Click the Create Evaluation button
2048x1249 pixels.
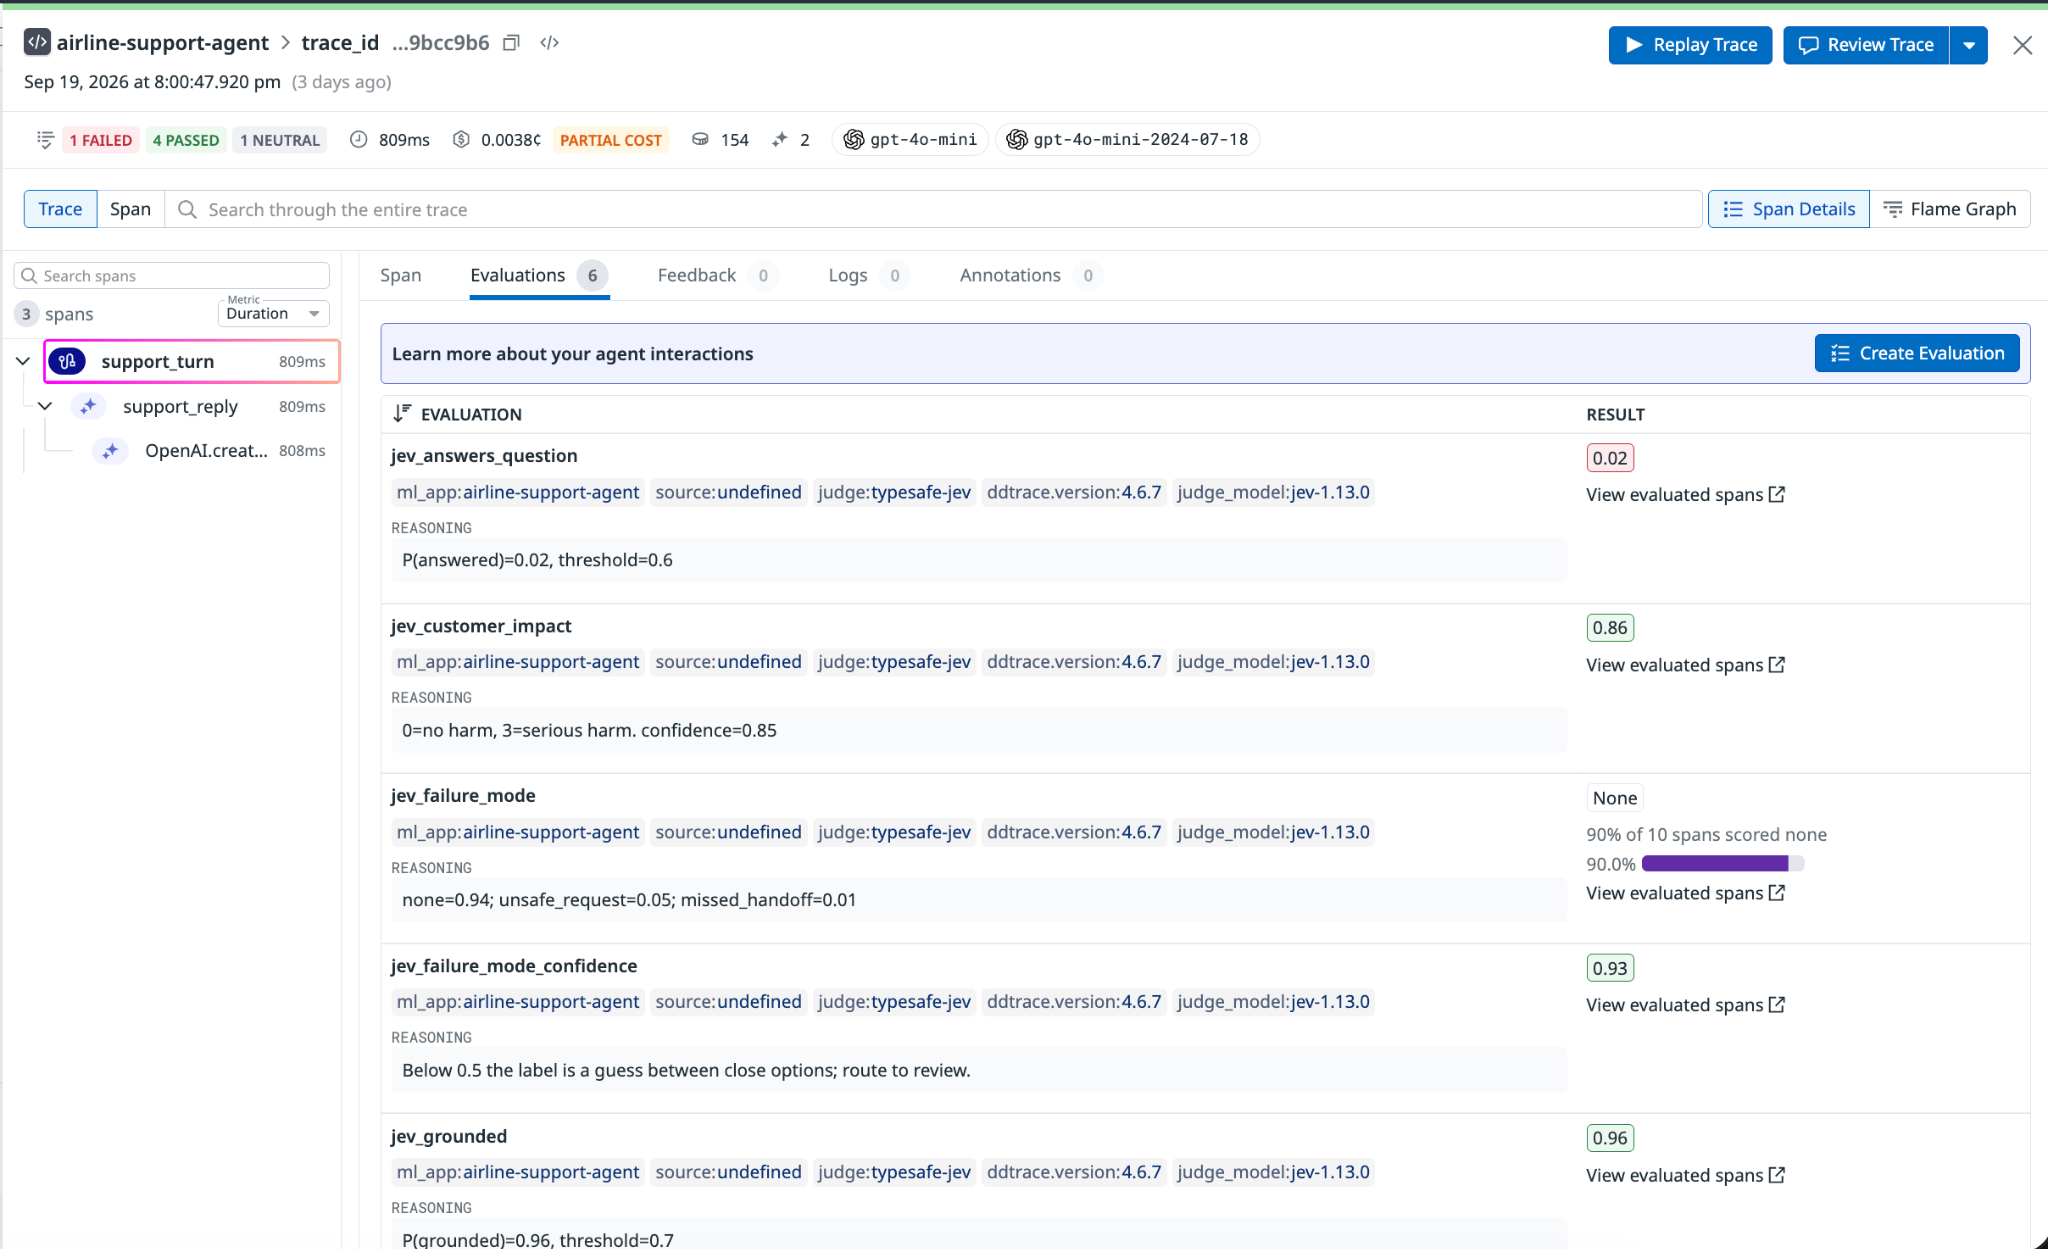(1917, 353)
